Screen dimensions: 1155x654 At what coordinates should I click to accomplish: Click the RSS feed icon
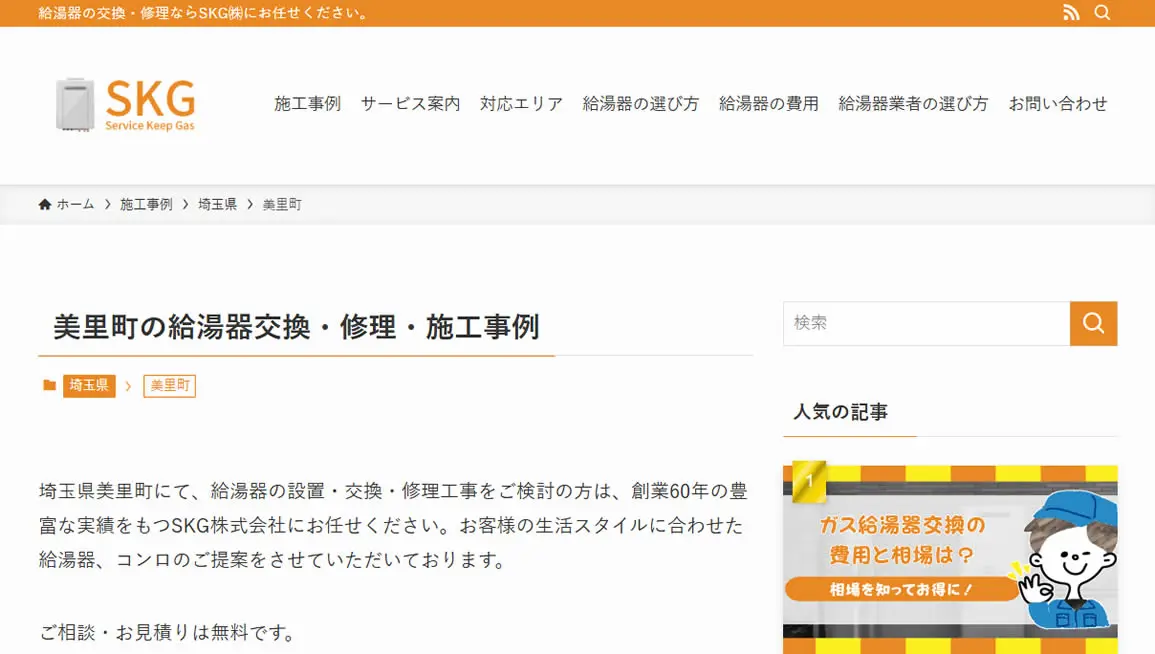point(1071,13)
